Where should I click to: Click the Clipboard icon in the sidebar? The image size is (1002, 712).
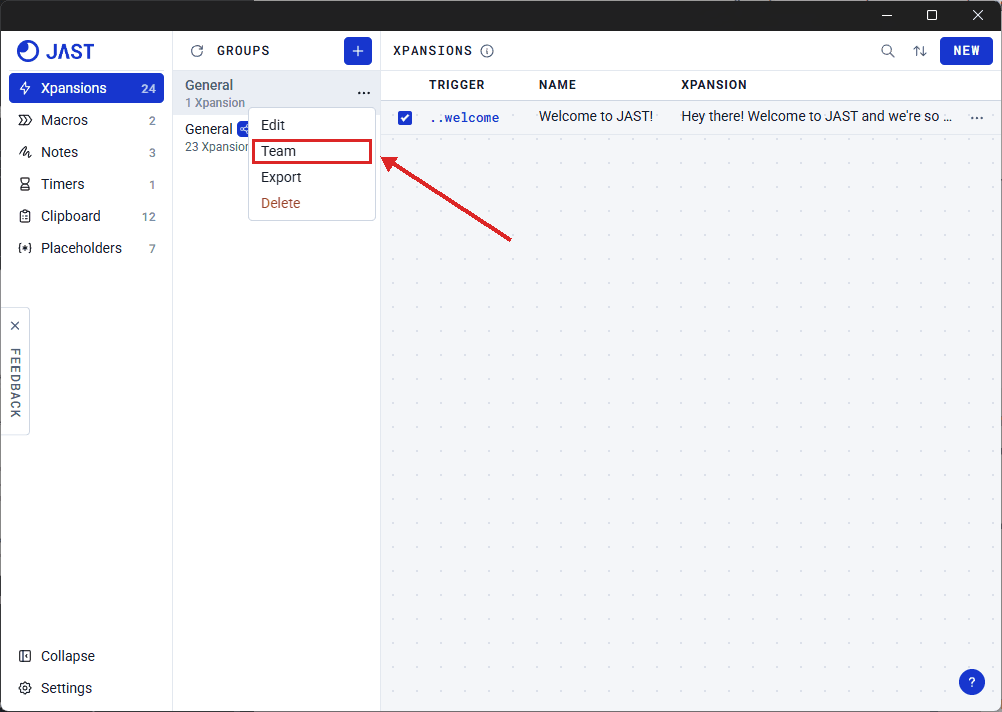25,216
